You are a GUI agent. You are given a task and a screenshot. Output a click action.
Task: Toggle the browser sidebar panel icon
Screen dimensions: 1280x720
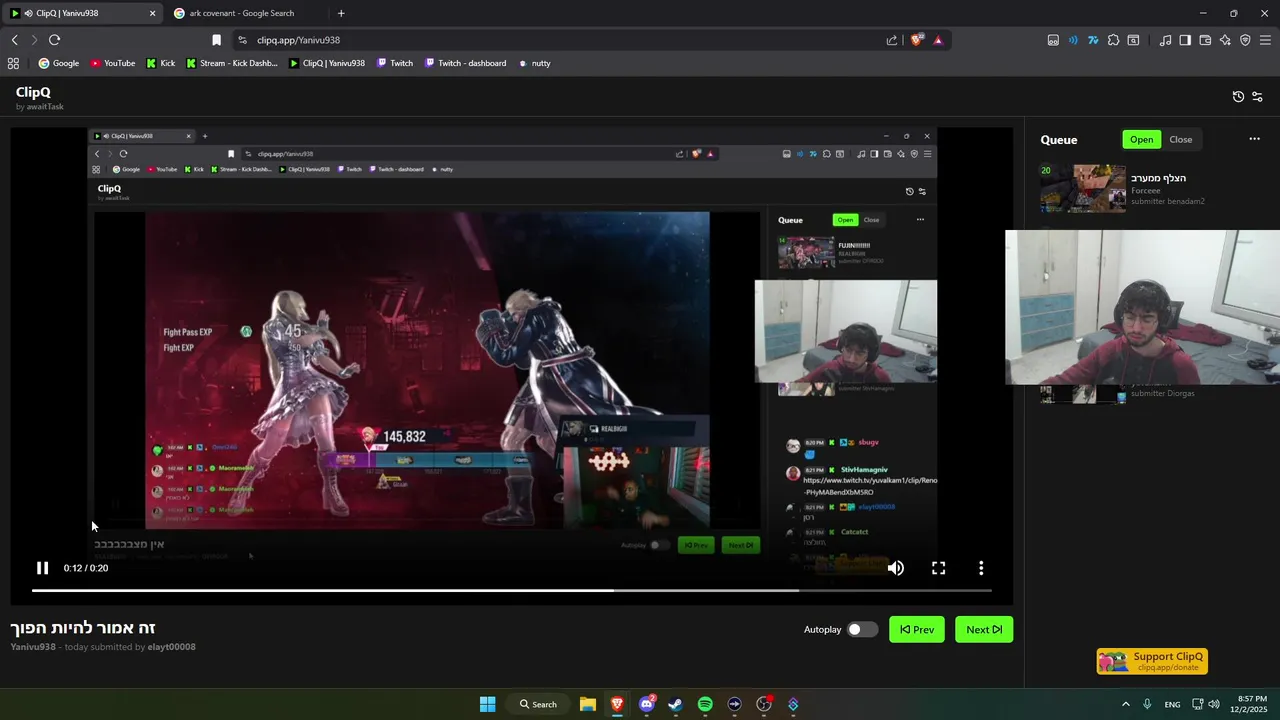coord(1185,40)
